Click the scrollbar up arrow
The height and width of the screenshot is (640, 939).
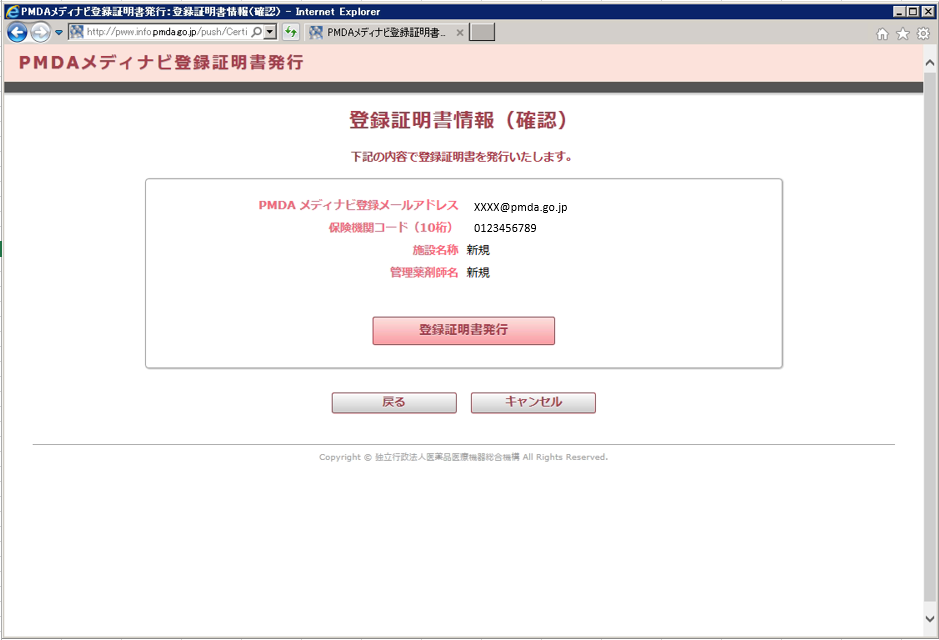tap(930, 62)
